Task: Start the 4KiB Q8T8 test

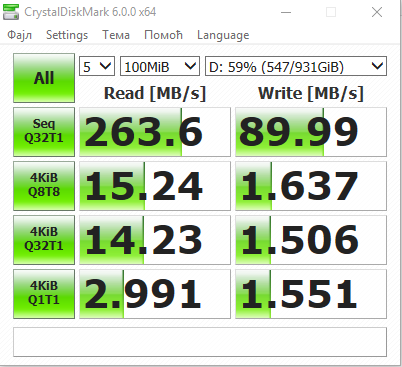Action: click(x=44, y=186)
